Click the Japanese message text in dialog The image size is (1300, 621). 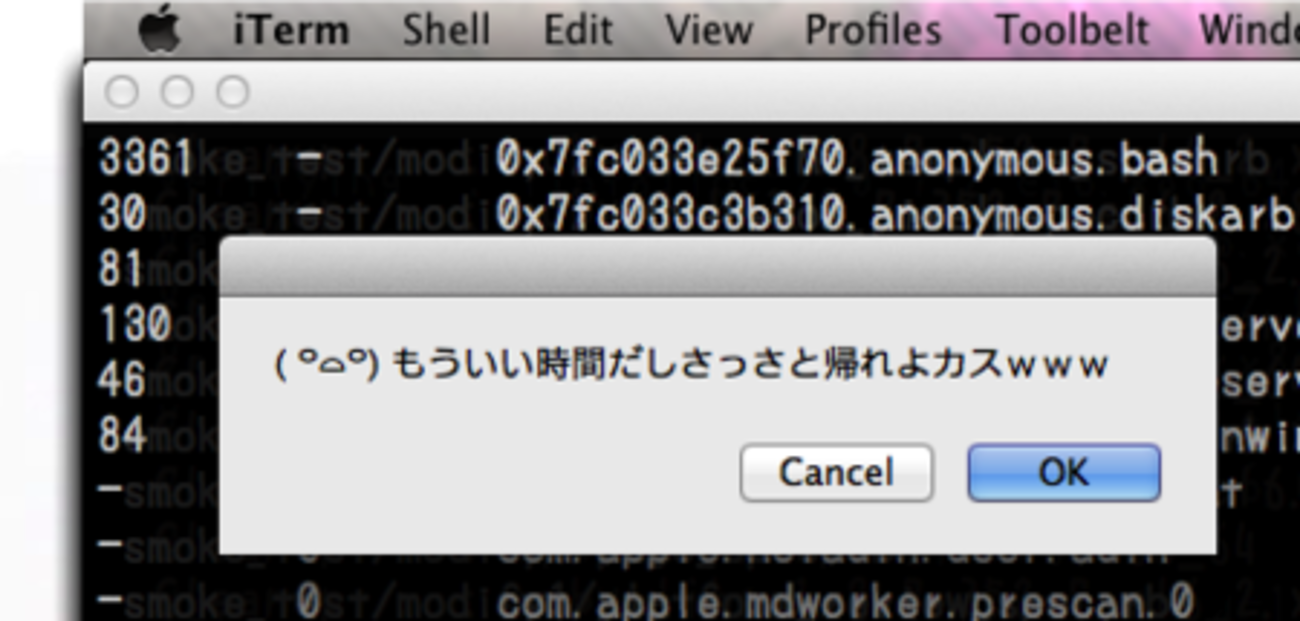point(692,365)
